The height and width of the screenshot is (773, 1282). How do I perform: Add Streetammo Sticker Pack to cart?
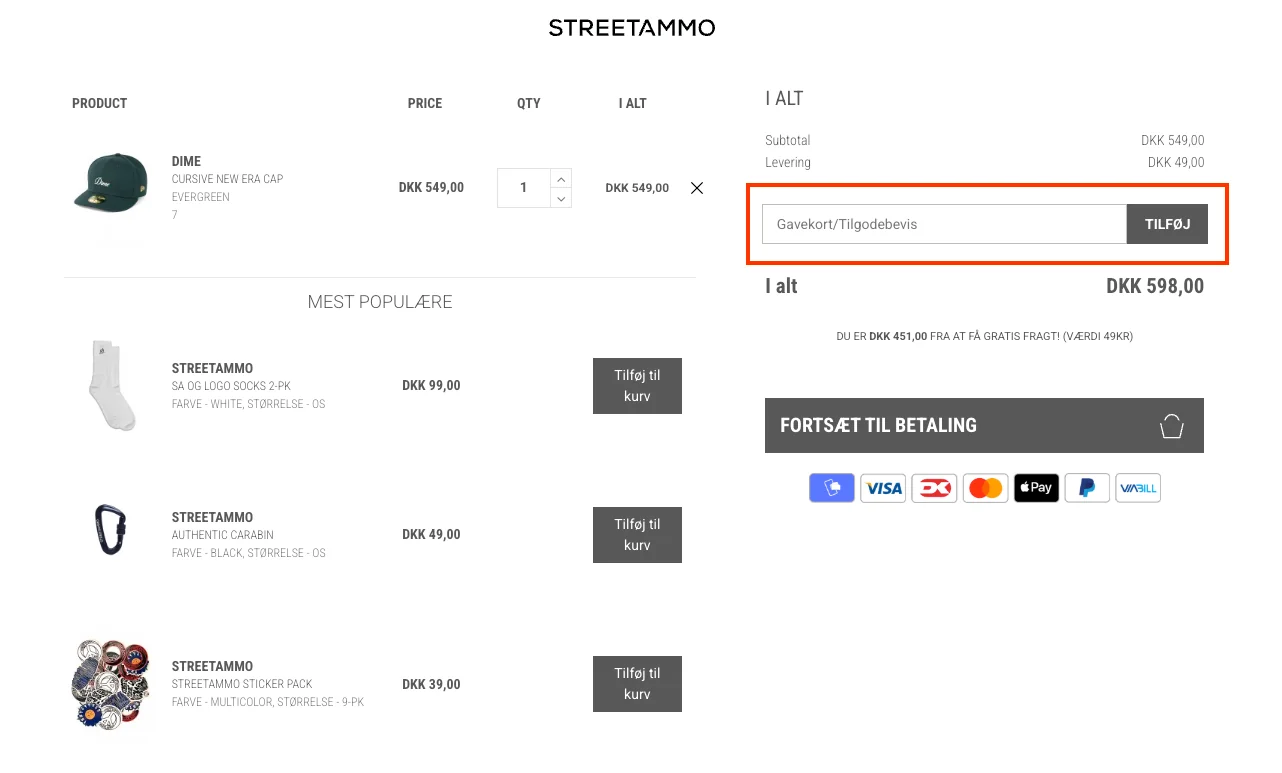click(637, 684)
